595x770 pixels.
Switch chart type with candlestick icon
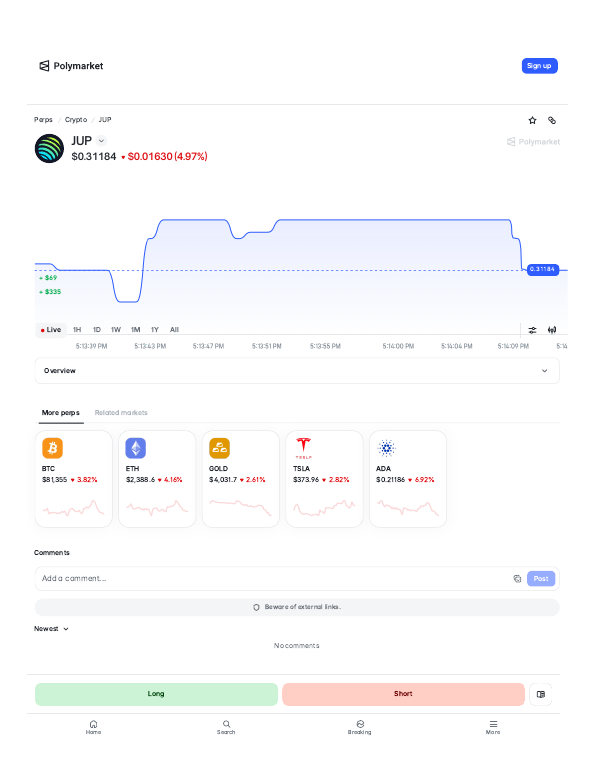coord(552,330)
